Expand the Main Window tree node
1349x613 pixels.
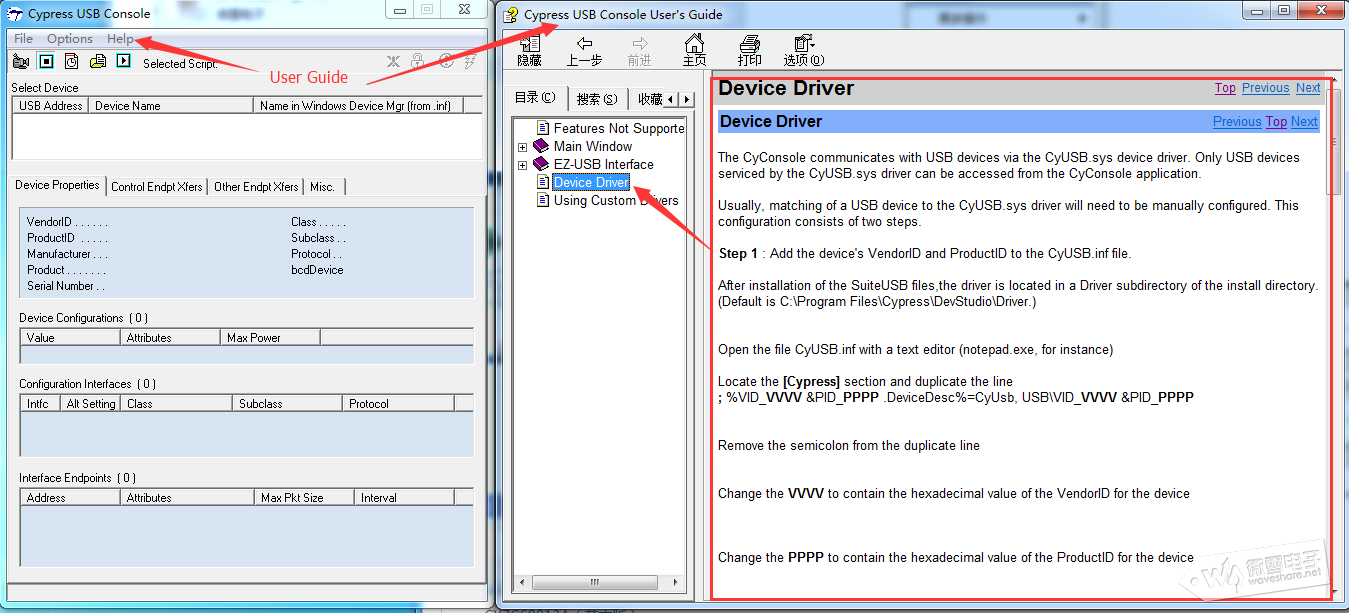[x=522, y=147]
